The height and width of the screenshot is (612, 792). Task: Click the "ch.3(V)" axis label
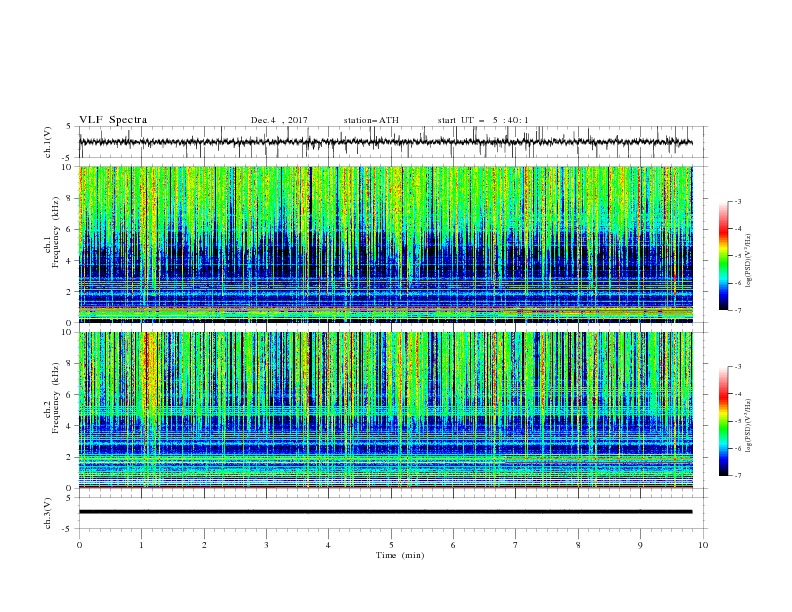tap(48, 513)
